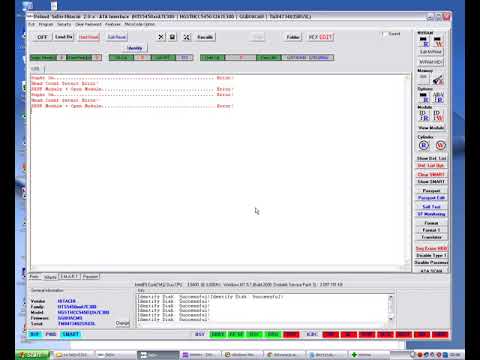Click the Folder button

click(x=293, y=37)
